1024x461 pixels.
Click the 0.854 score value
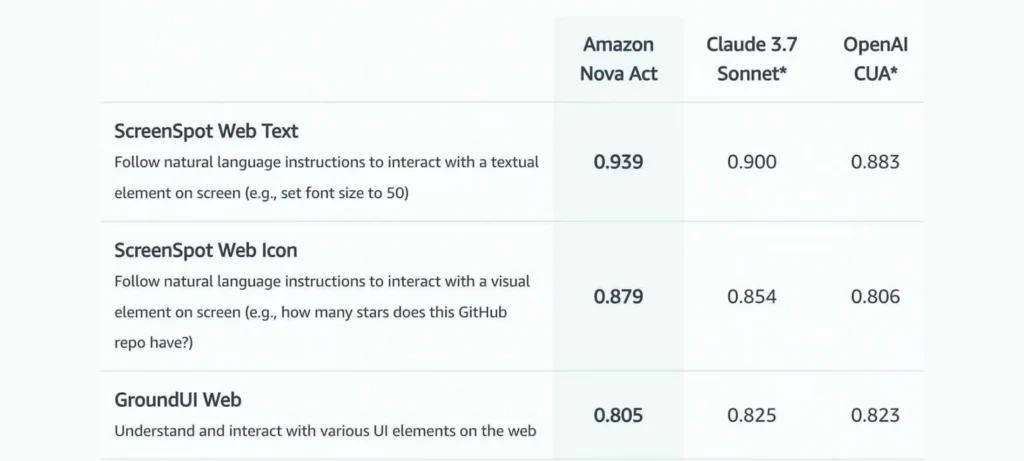[x=752, y=296]
